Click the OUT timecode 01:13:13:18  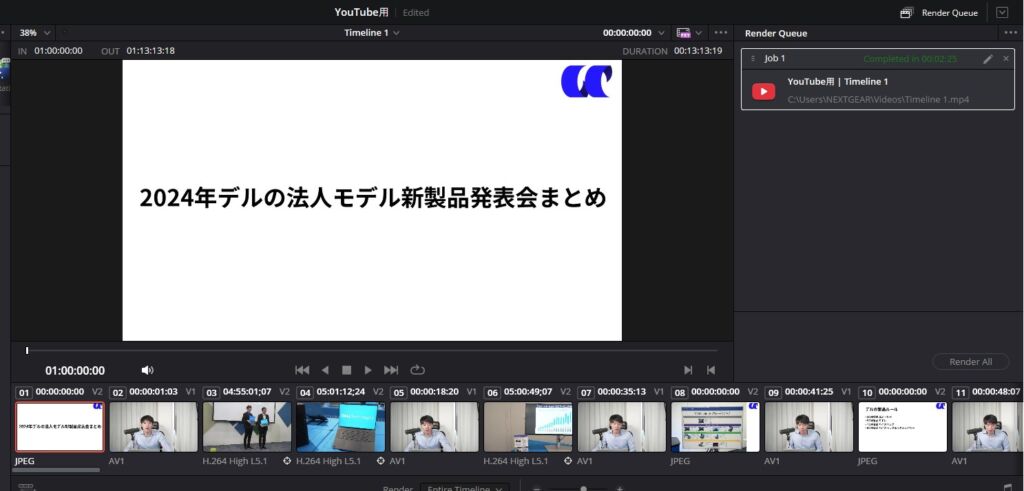[150, 51]
